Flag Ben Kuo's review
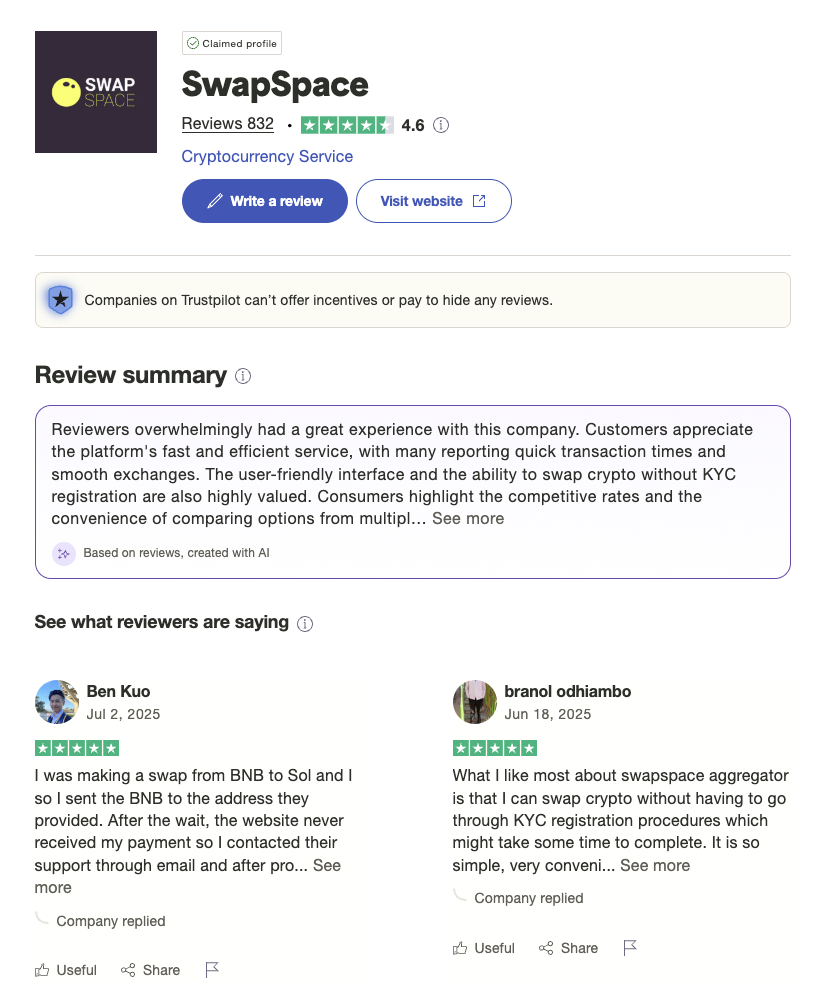 tap(212, 969)
